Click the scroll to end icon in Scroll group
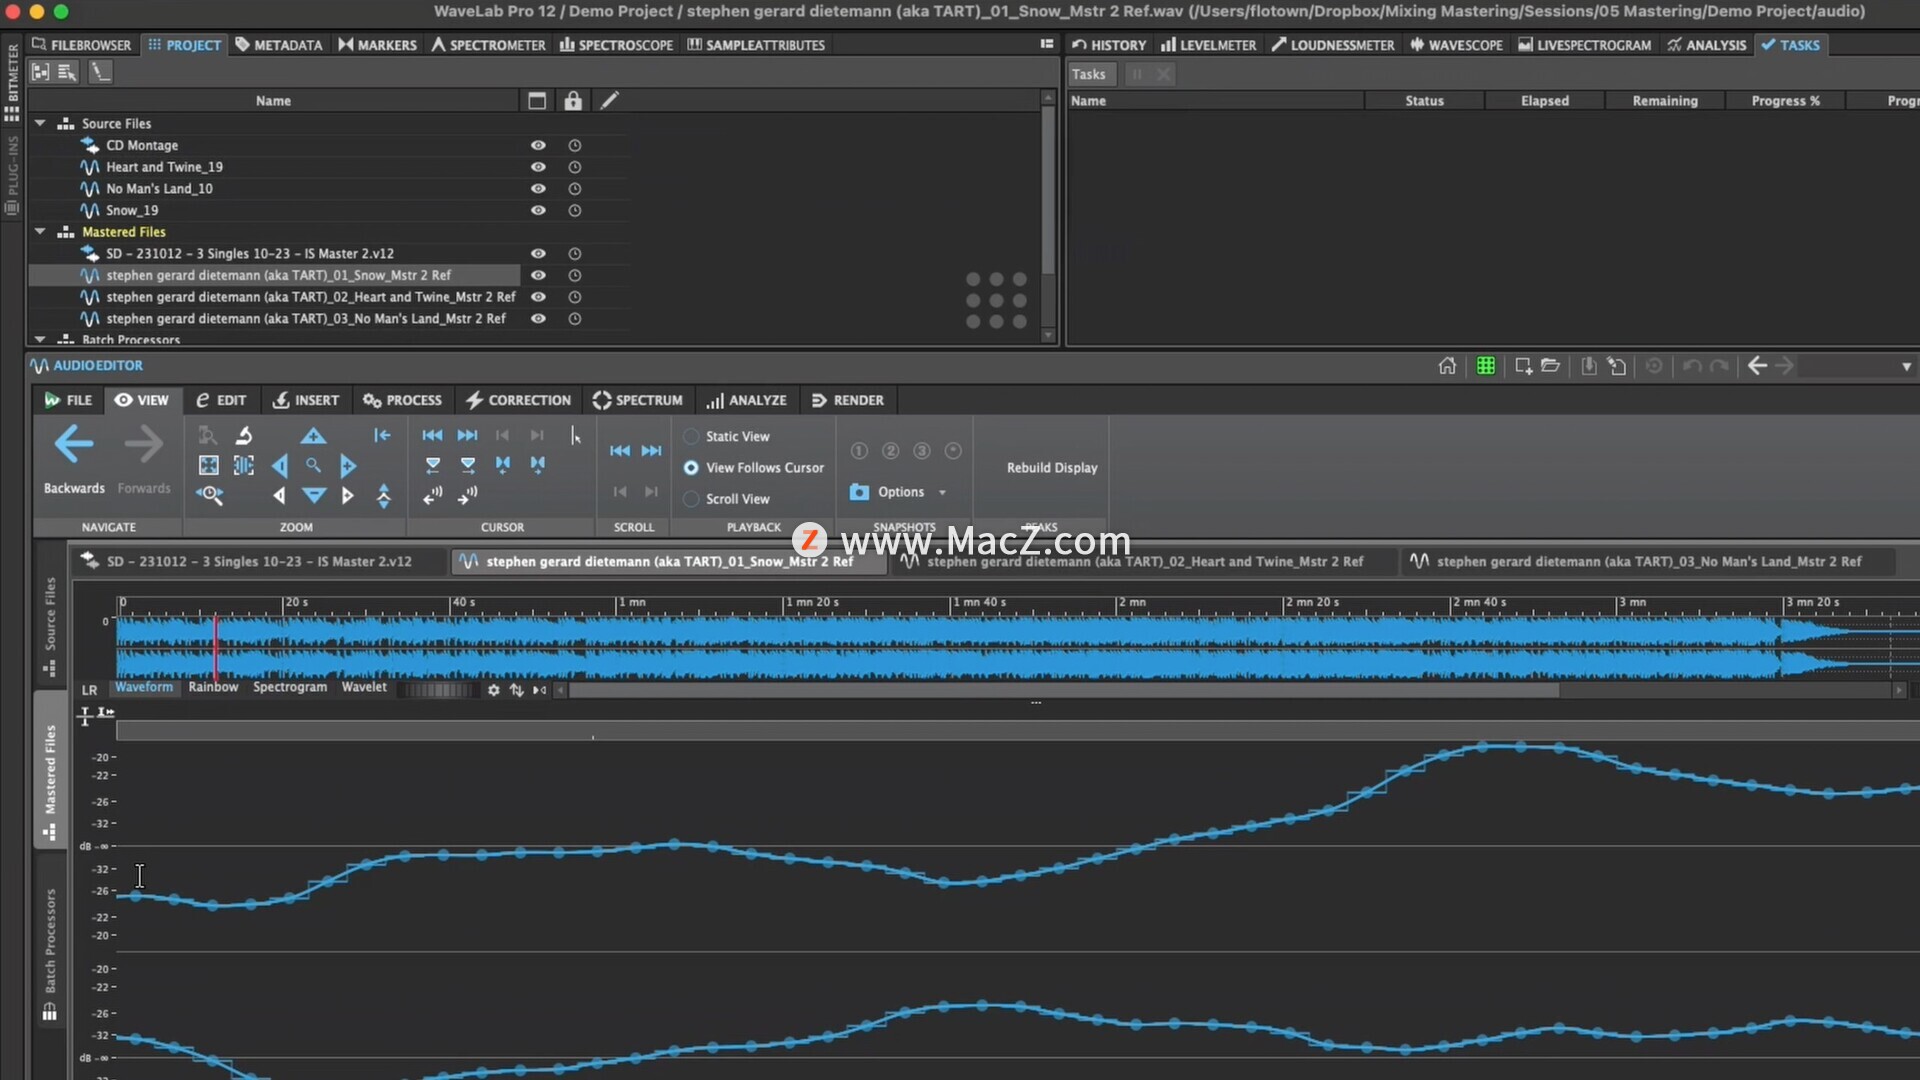This screenshot has width=1920, height=1080. 651,451
